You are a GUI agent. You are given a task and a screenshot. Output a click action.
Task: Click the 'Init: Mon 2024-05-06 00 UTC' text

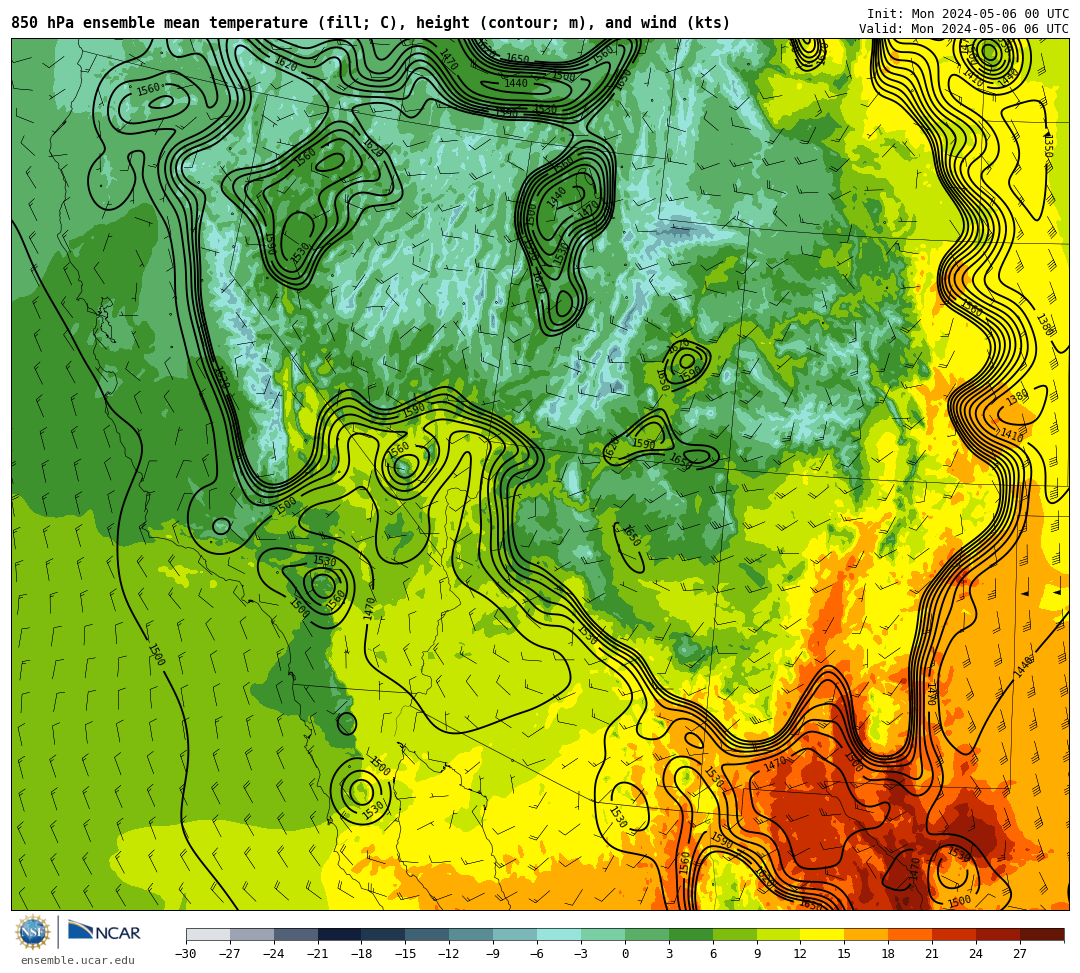[x=968, y=14]
